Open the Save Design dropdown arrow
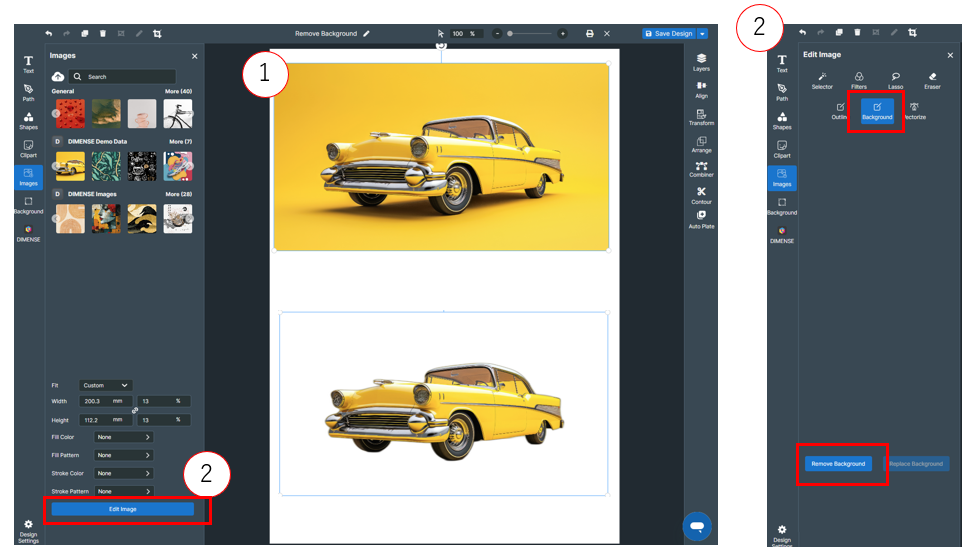This screenshot has width=970, height=557. pos(703,34)
